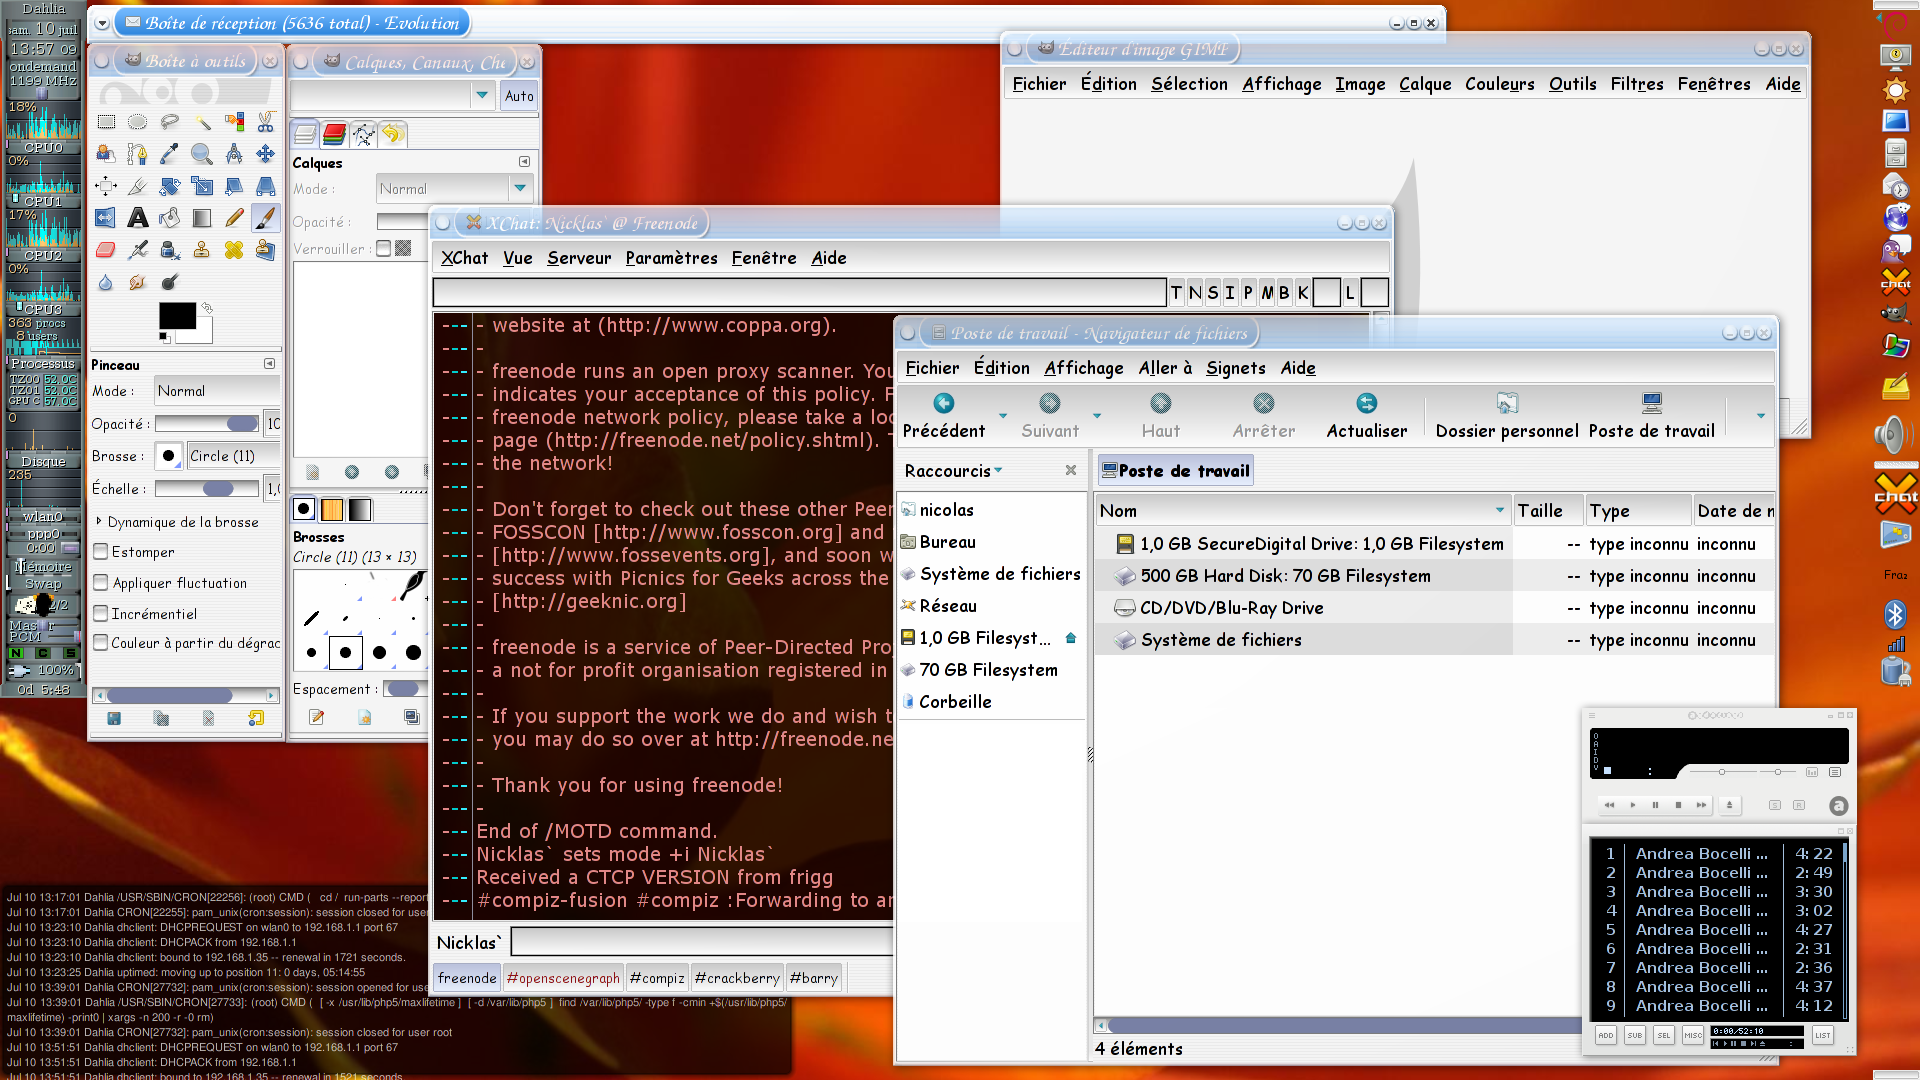Select the Paintbrush tool
Viewport: 1920px width, 1080px height.
266,218
